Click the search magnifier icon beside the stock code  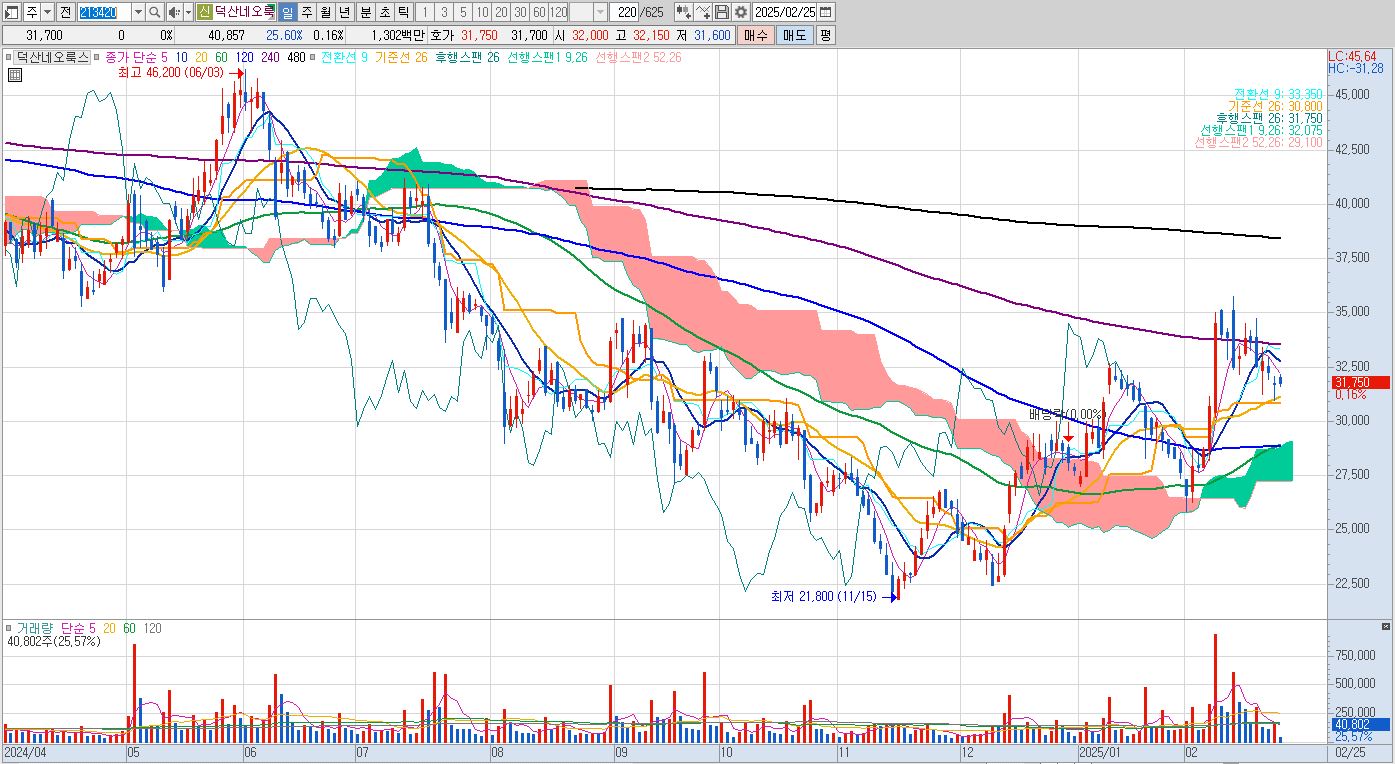[x=155, y=12]
